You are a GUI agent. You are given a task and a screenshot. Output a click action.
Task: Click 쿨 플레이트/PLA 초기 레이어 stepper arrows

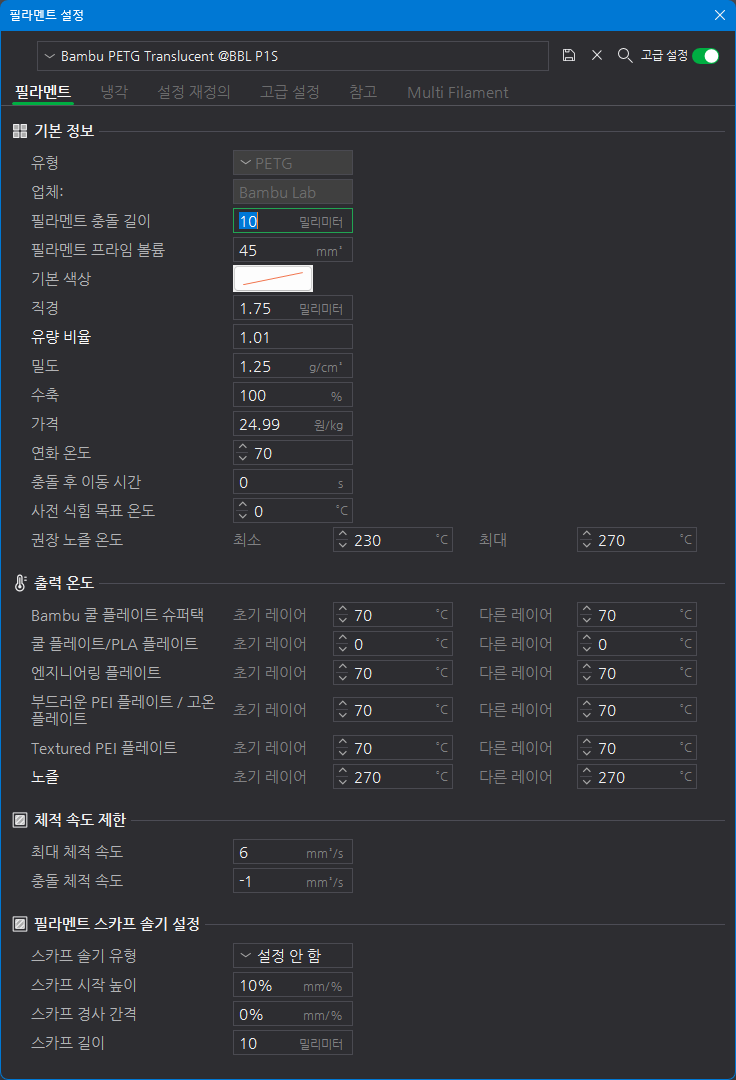(343, 643)
